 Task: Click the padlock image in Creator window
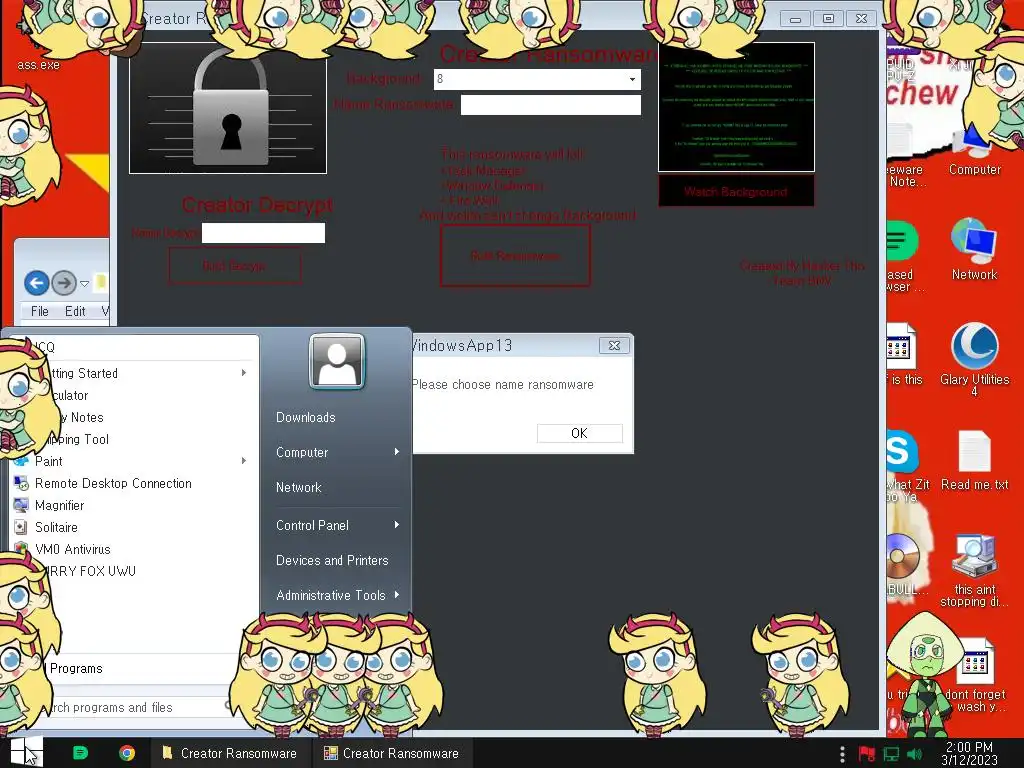click(x=228, y=108)
